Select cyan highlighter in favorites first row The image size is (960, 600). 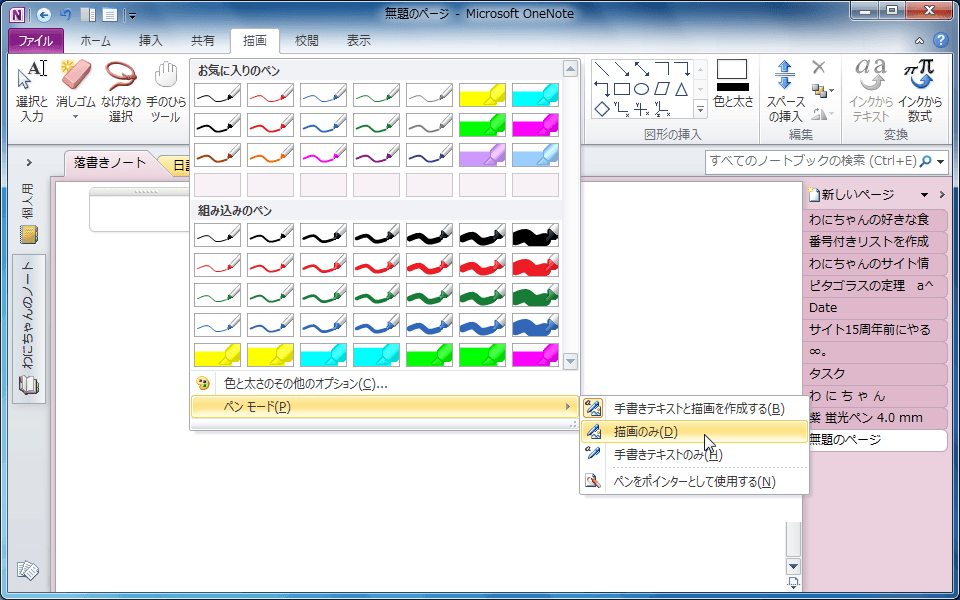pyautogui.click(x=536, y=95)
